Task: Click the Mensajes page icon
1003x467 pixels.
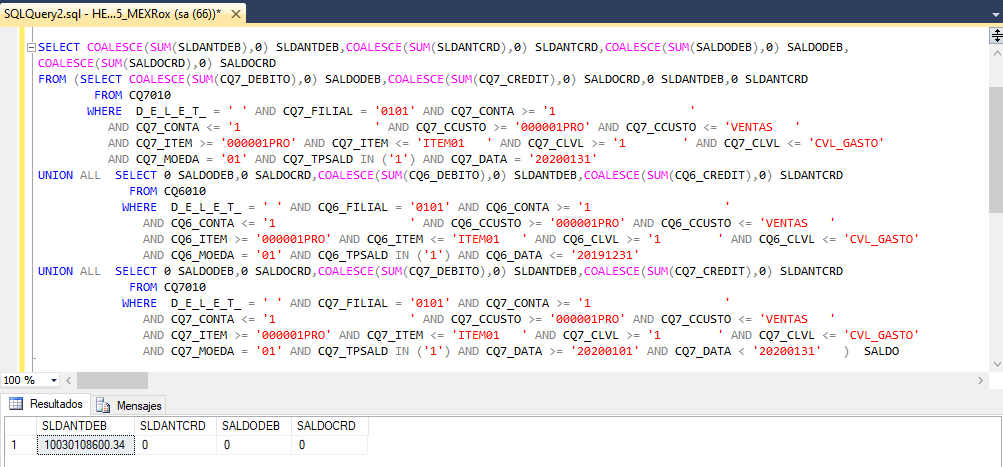Action: (103, 406)
